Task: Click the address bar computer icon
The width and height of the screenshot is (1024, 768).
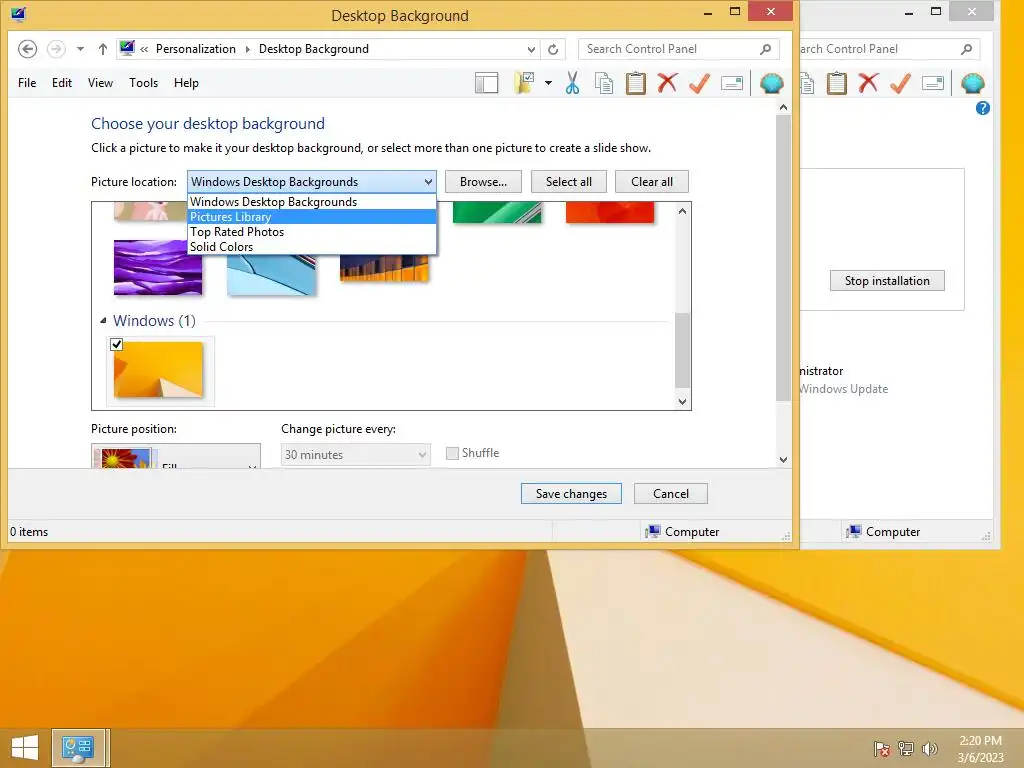Action: click(x=127, y=48)
